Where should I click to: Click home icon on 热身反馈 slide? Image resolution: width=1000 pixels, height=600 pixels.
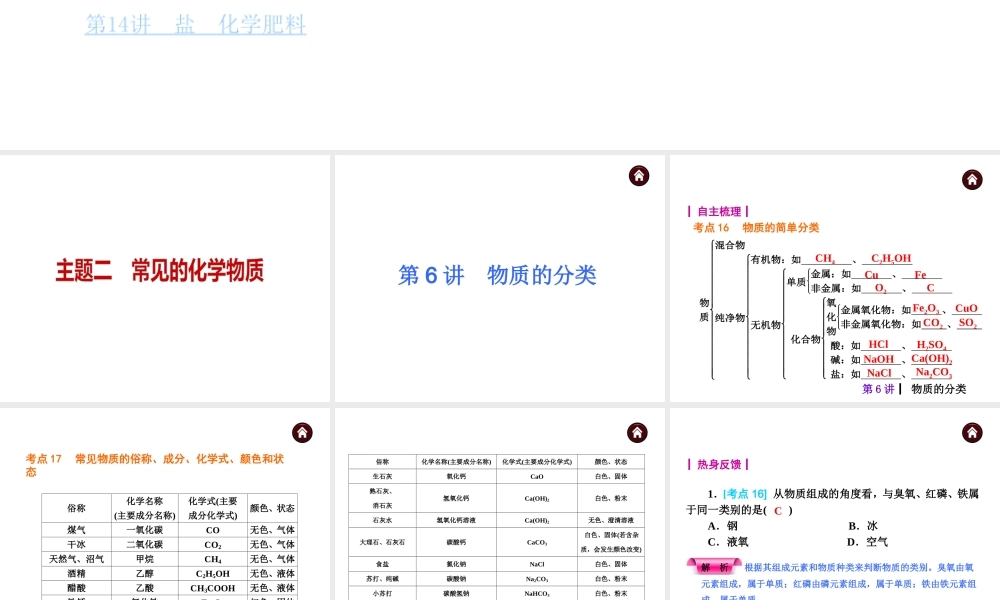pos(972,433)
